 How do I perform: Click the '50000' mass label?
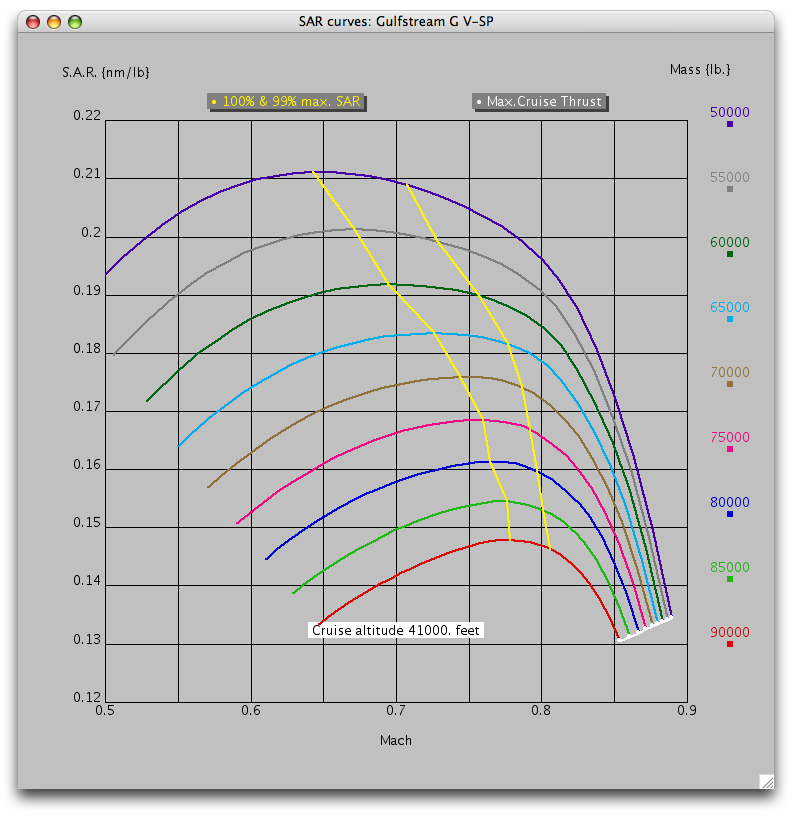pos(730,112)
